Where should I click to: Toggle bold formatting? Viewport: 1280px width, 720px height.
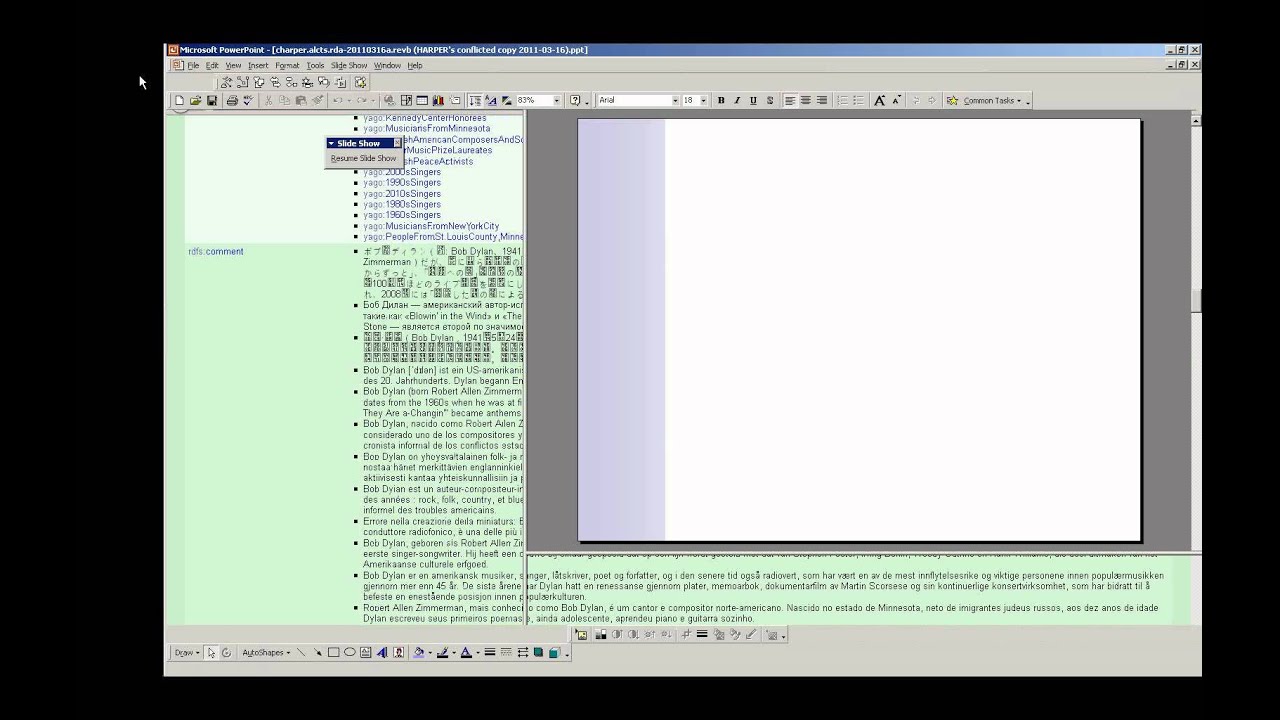point(721,100)
